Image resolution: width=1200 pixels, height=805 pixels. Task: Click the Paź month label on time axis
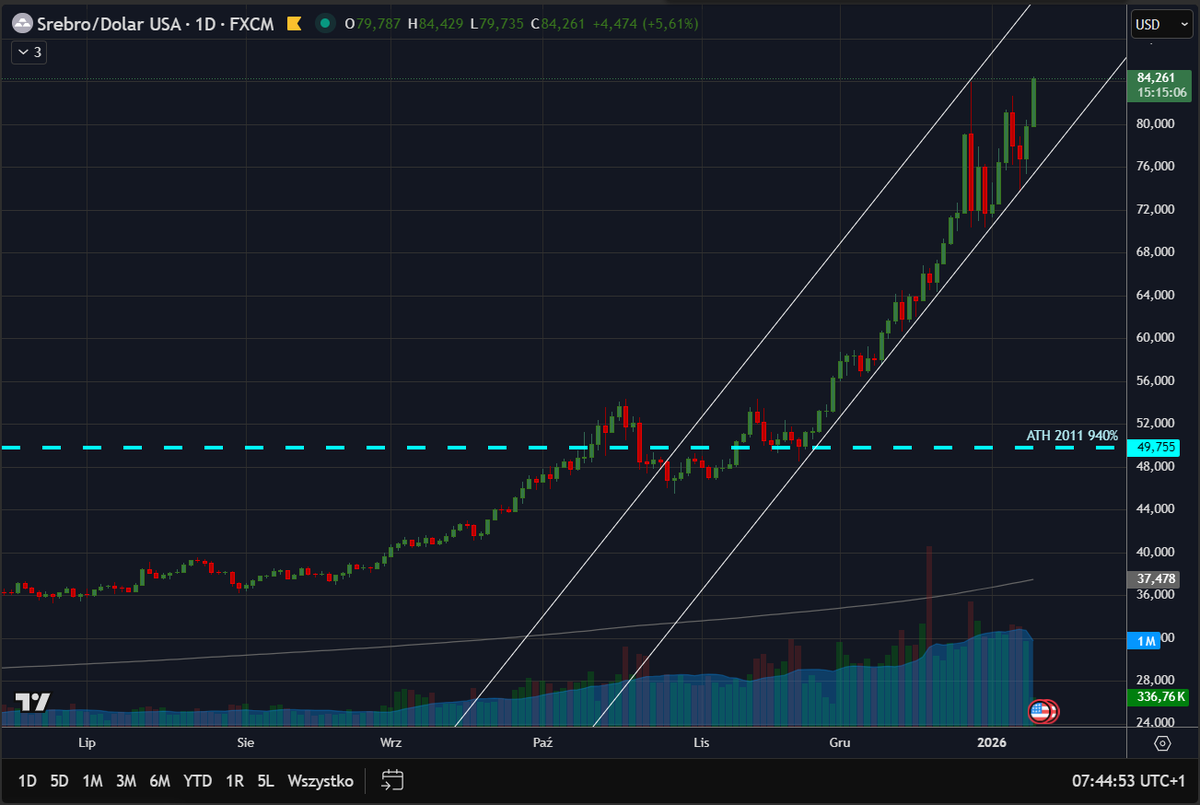543,743
